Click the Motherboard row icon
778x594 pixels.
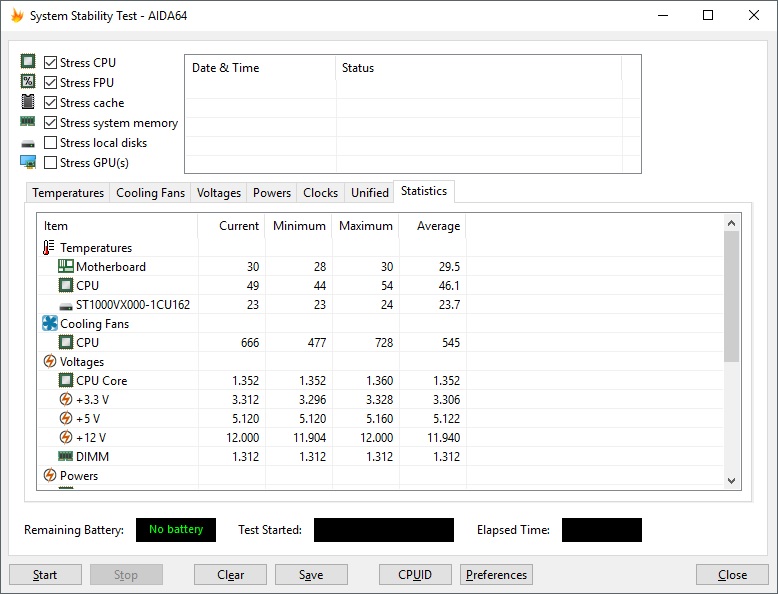[65, 266]
